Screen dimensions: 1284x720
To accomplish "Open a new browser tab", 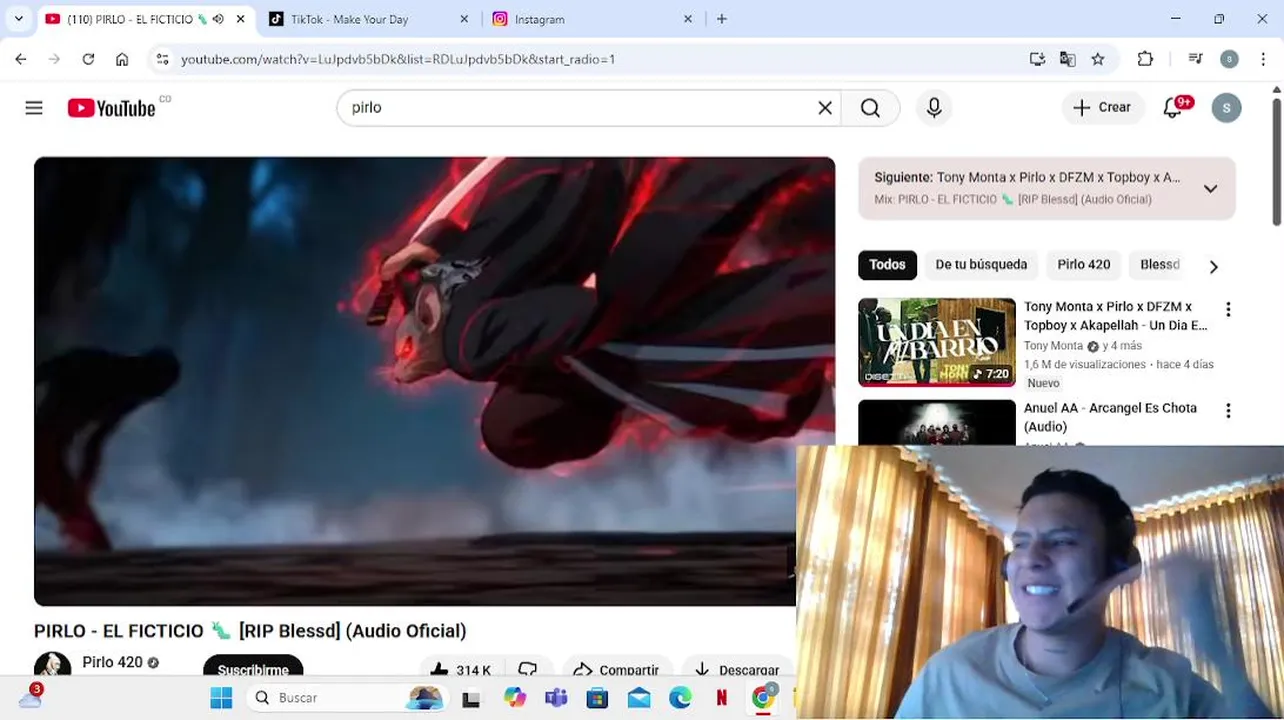I will [x=722, y=19].
